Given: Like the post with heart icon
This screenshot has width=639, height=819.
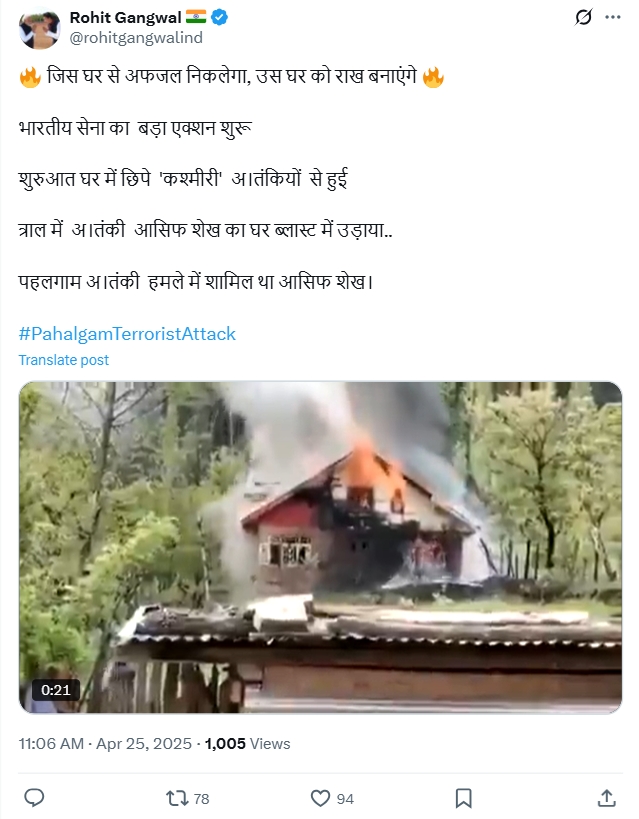Looking at the screenshot, I should coord(320,799).
